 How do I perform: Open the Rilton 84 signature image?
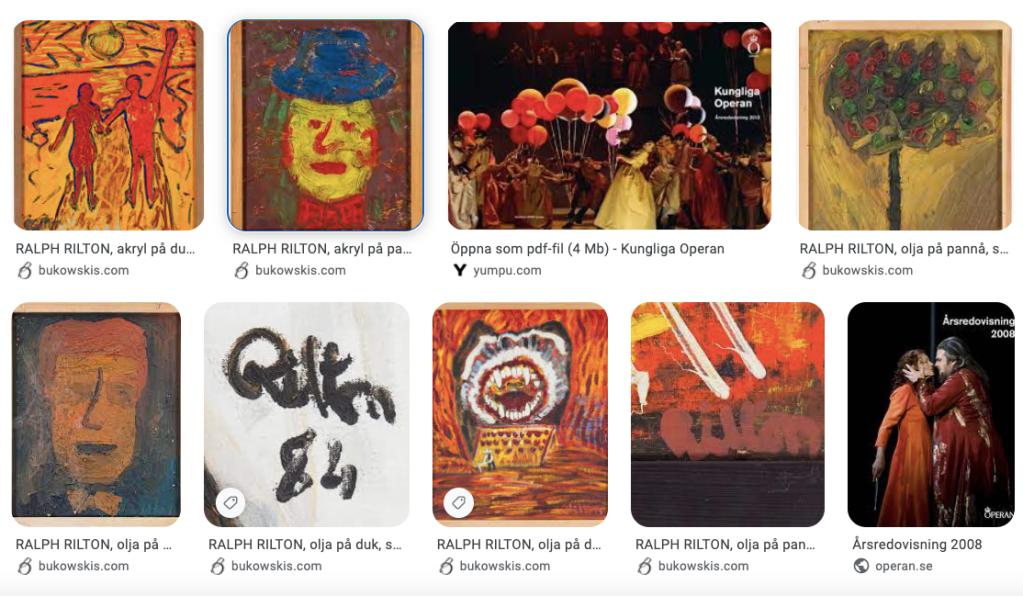click(307, 414)
